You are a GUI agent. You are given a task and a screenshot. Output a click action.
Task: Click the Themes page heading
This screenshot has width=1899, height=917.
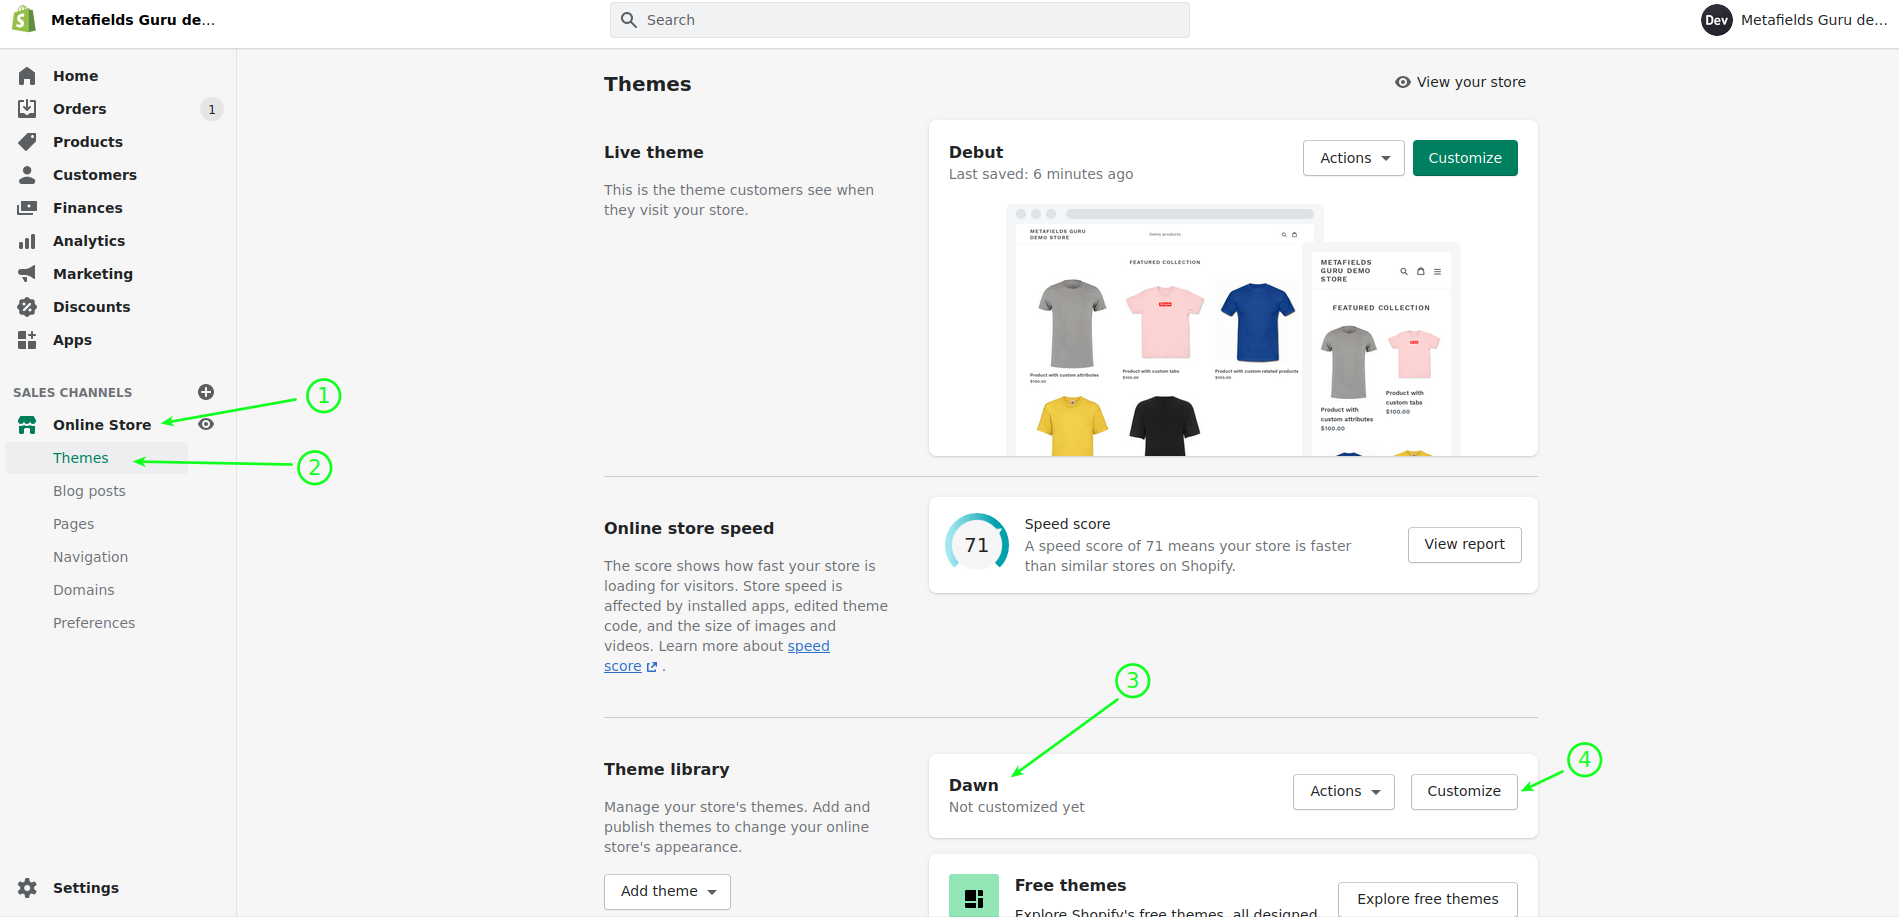coord(648,84)
